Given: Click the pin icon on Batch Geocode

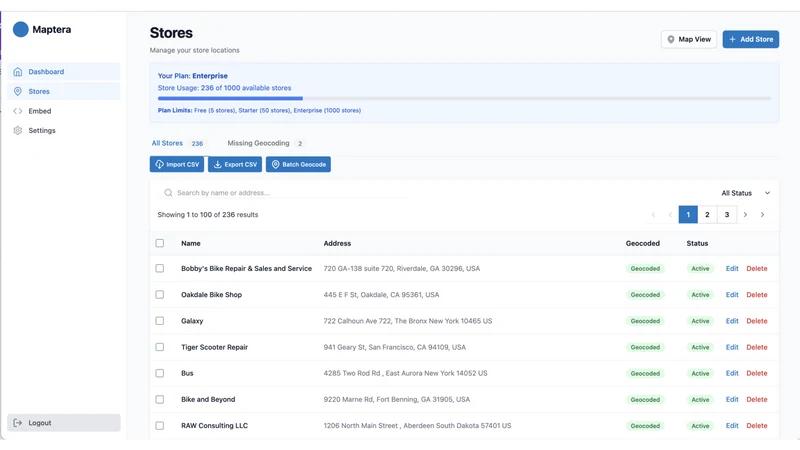Looking at the screenshot, I should 276,164.
